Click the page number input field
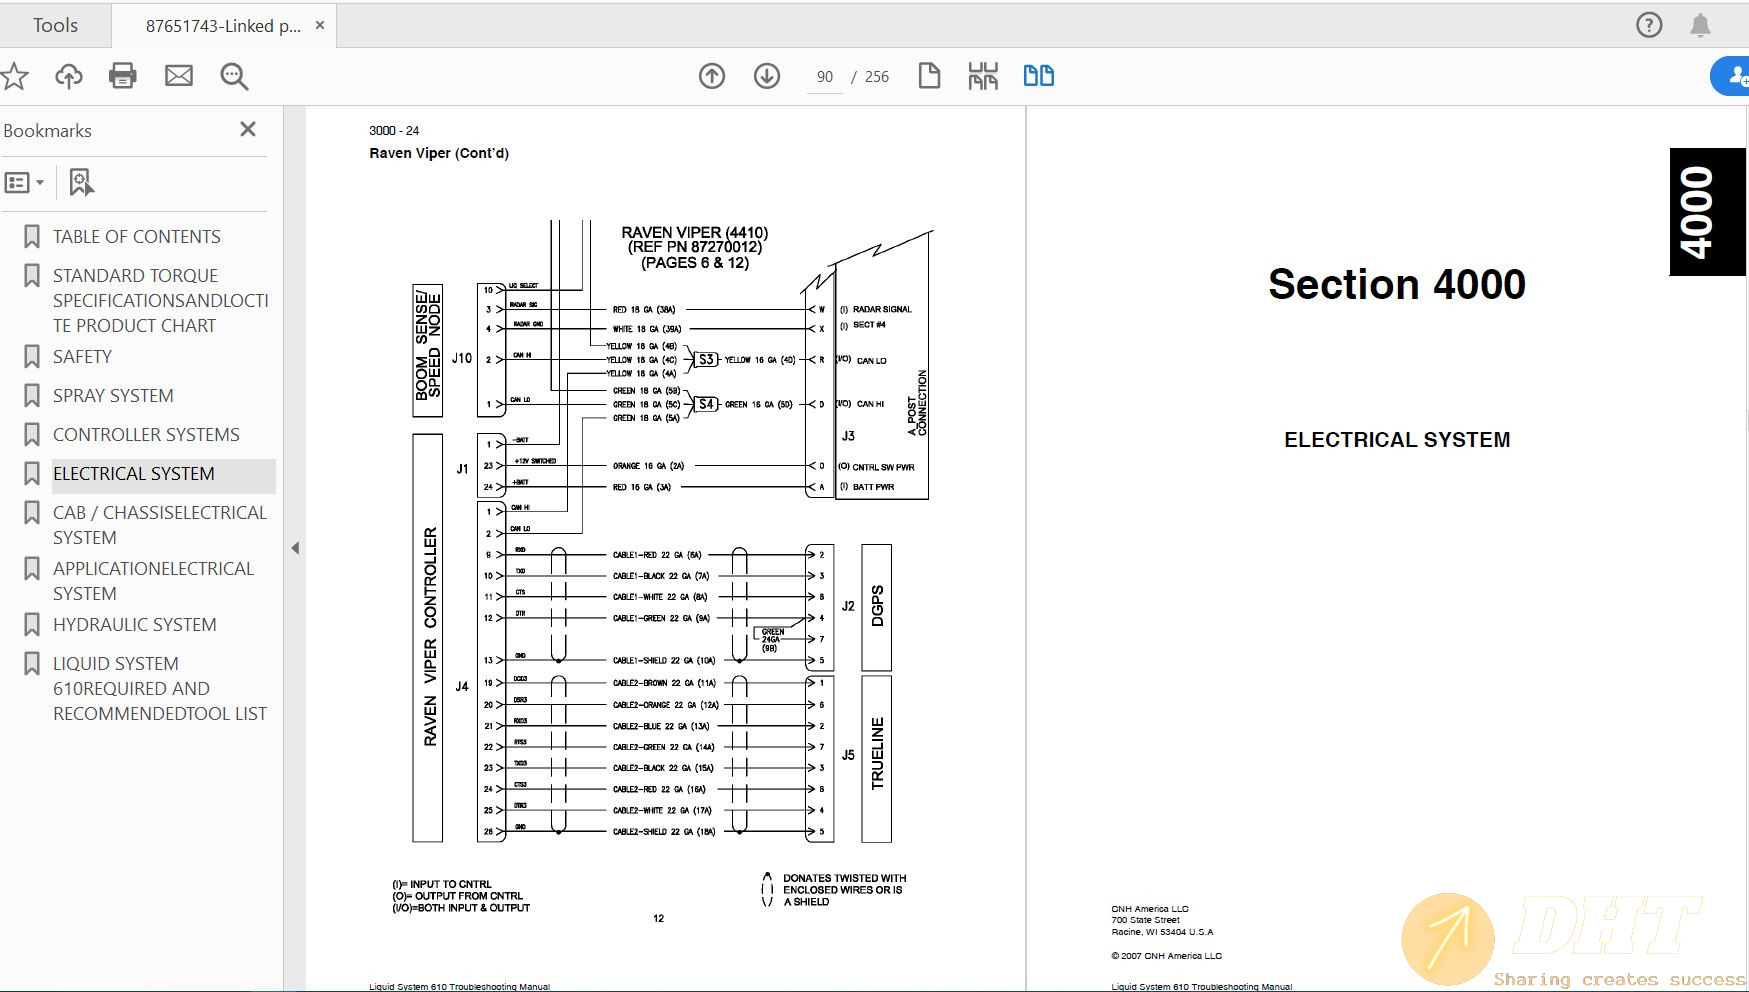This screenshot has height=992, width=1749. click(x=823, y=76)
